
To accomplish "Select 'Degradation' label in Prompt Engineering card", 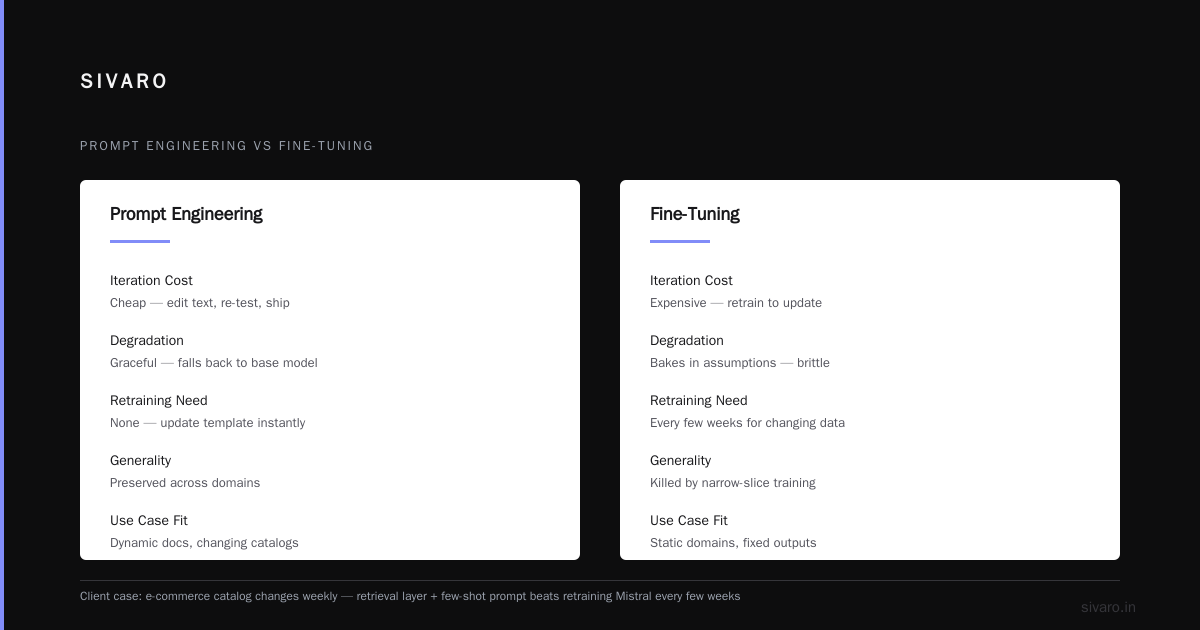I will click(x=147, y=341).
